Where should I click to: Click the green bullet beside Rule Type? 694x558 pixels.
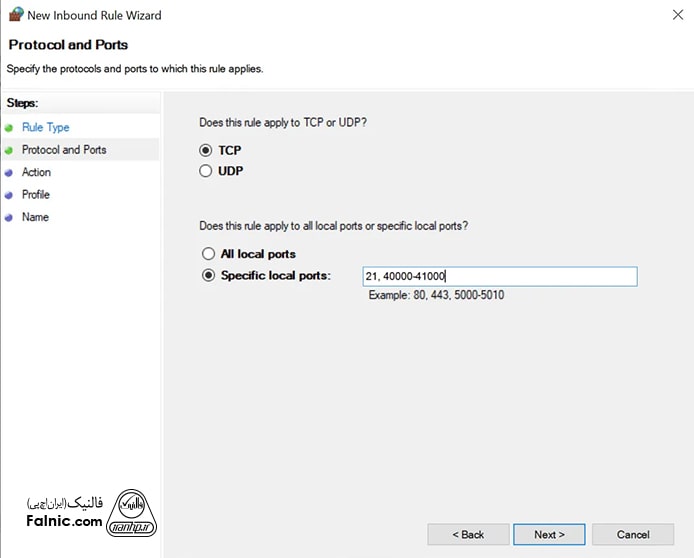9,128
